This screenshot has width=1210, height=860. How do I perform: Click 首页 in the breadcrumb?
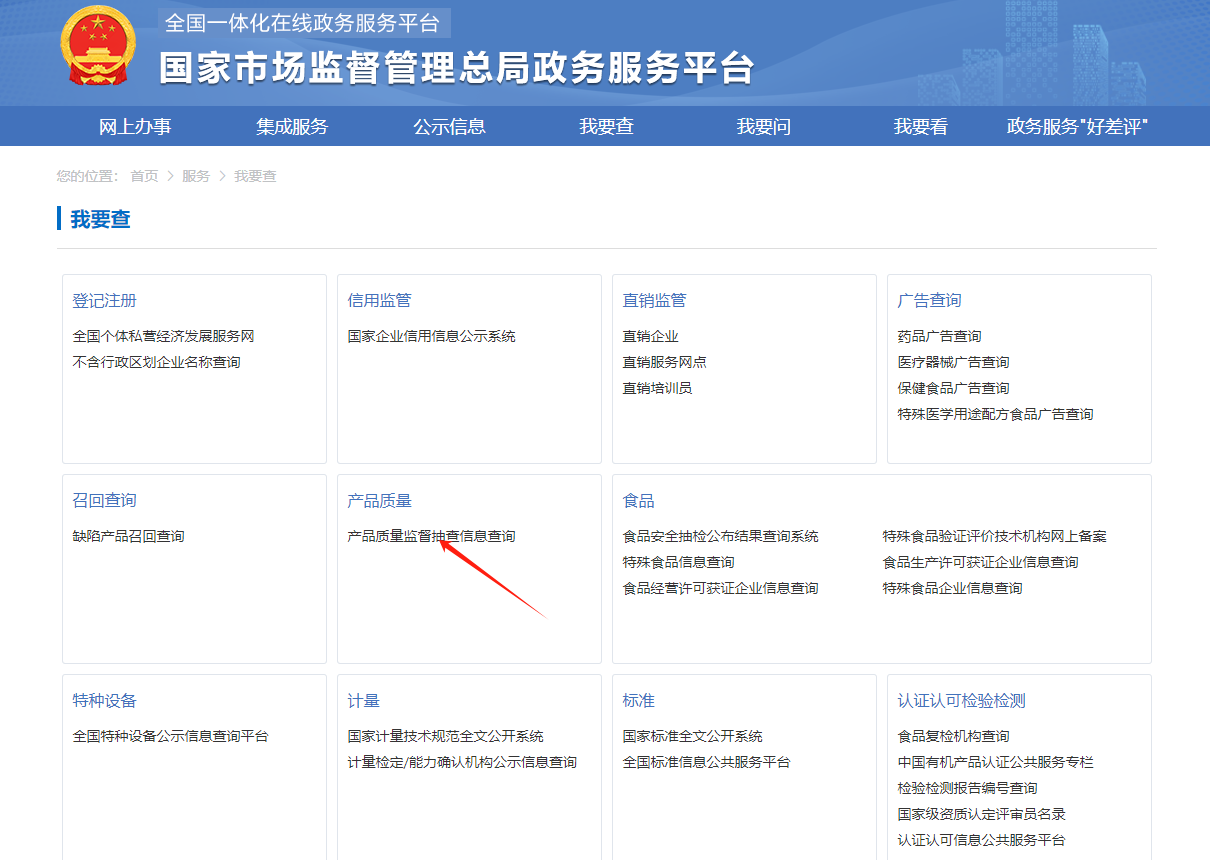click(x=144, y=176)
